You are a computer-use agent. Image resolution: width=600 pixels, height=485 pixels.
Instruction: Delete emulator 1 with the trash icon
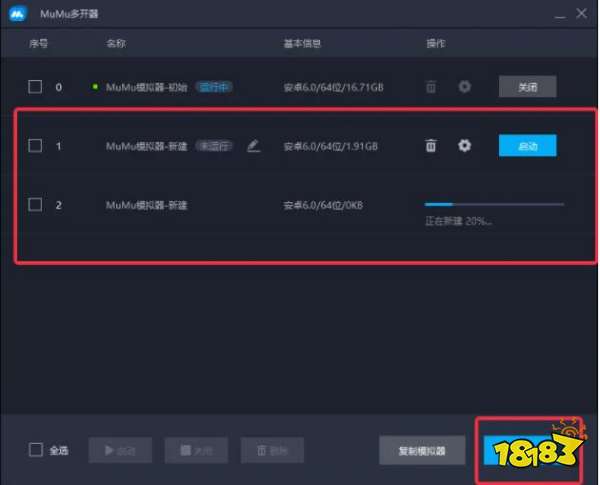[431, 145]
